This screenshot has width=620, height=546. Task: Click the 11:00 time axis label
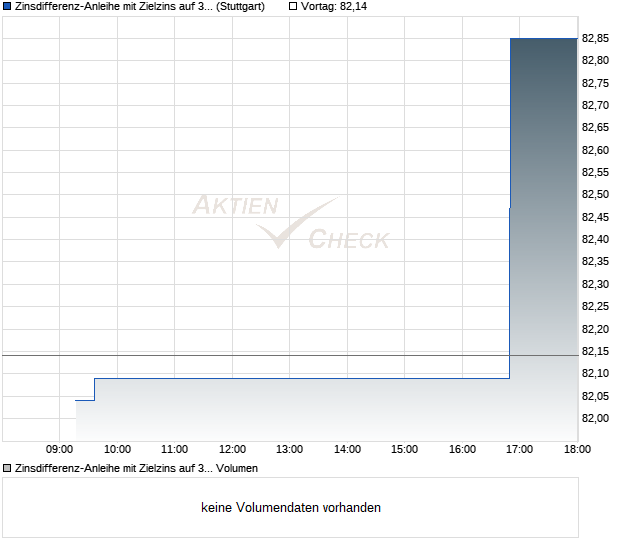point(174,450)
